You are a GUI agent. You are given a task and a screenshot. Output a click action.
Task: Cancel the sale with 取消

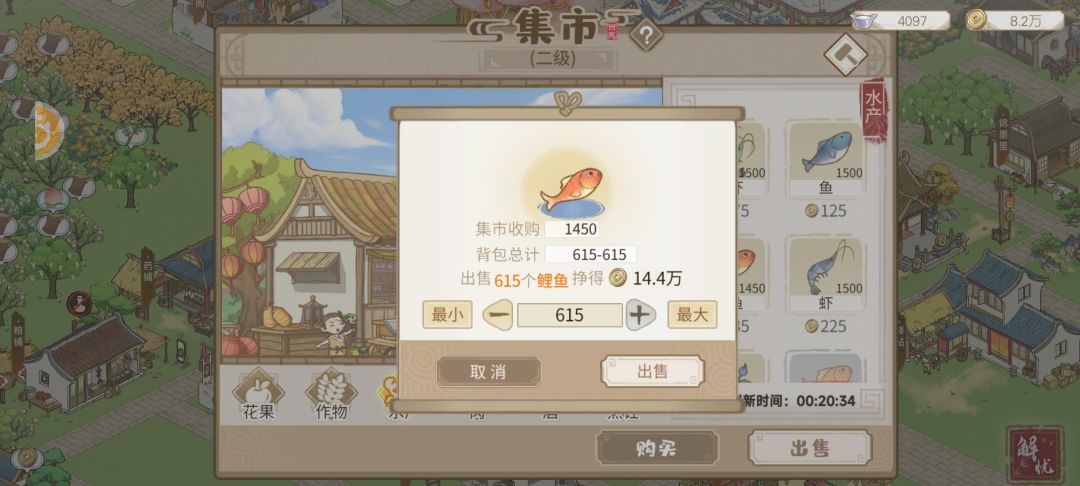[x=488, y=372]
